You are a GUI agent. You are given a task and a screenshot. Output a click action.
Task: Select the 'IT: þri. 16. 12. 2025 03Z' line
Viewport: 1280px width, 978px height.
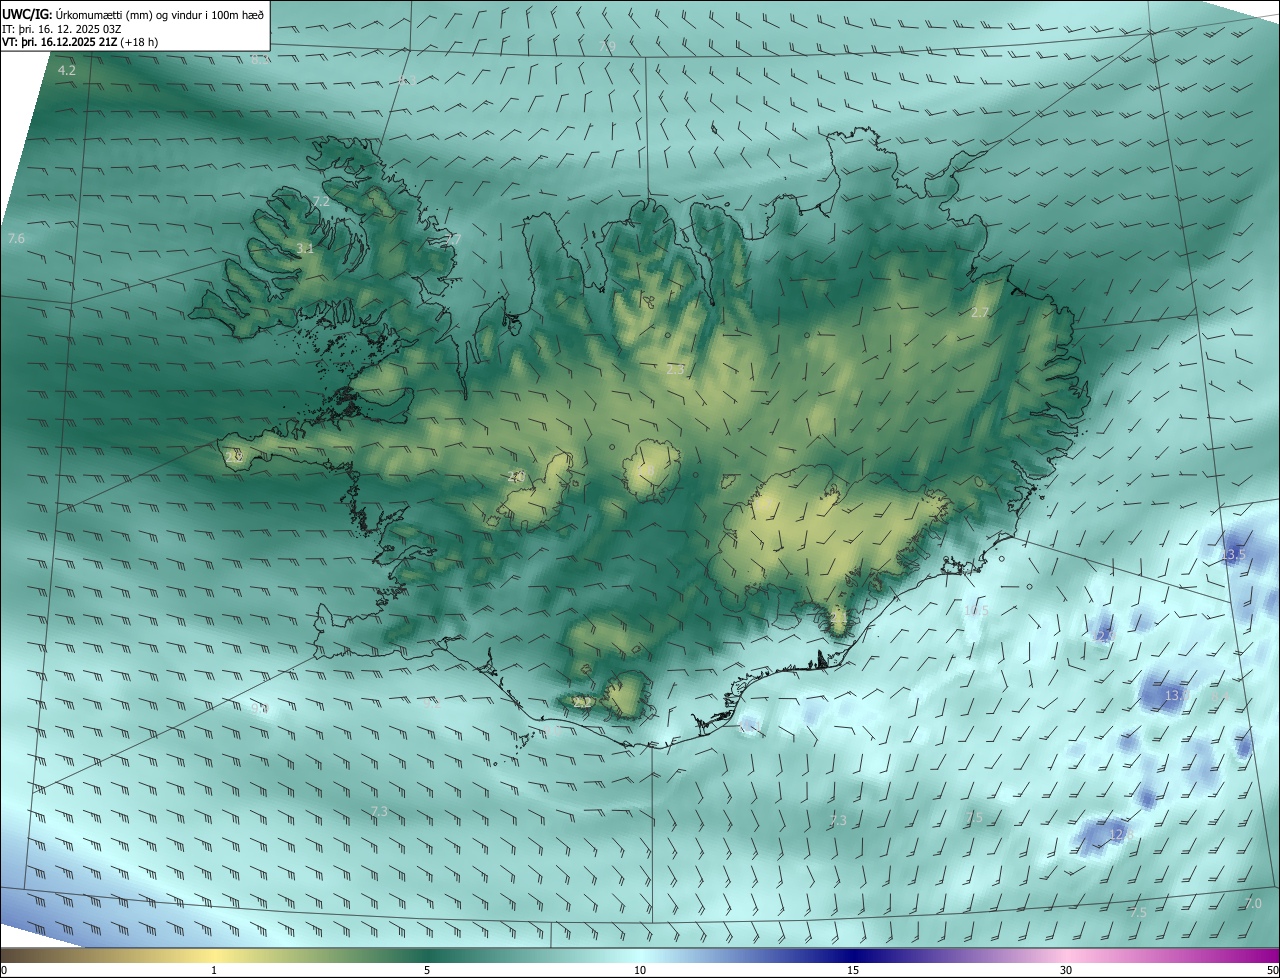point(61,28)
